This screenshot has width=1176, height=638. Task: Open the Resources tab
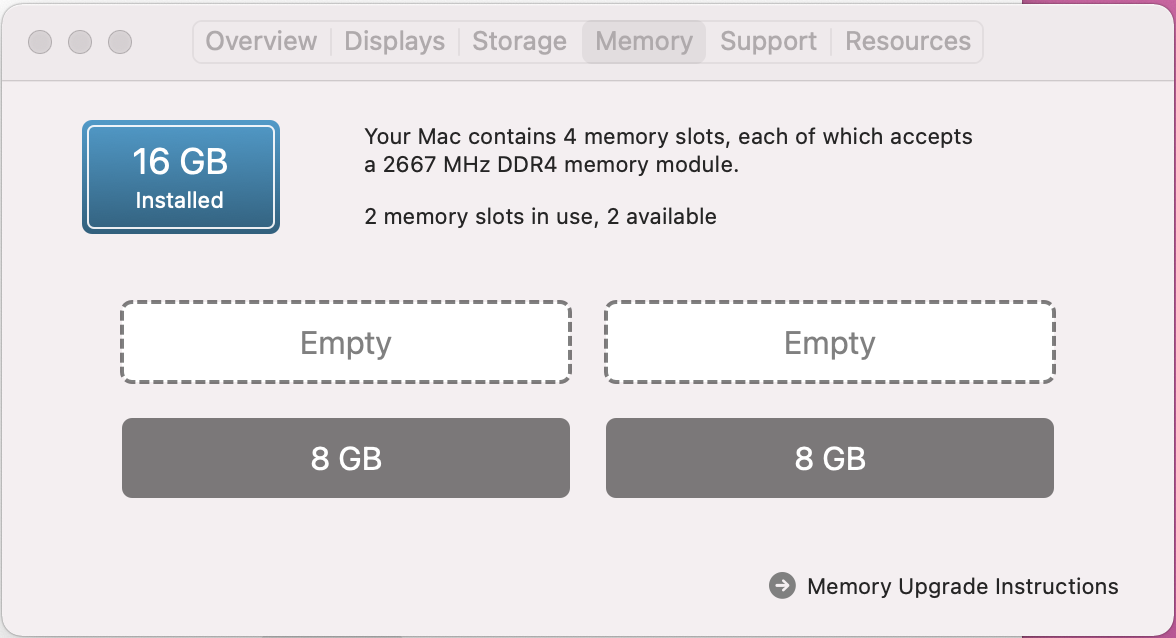pos(908,41)
